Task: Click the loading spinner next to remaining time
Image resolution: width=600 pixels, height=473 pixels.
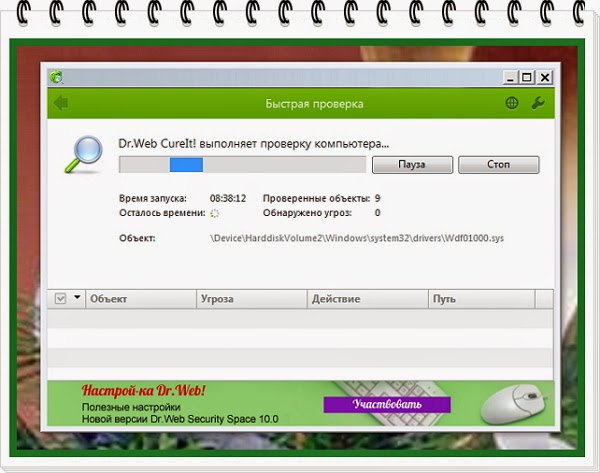Action: (x=214, y=214)
